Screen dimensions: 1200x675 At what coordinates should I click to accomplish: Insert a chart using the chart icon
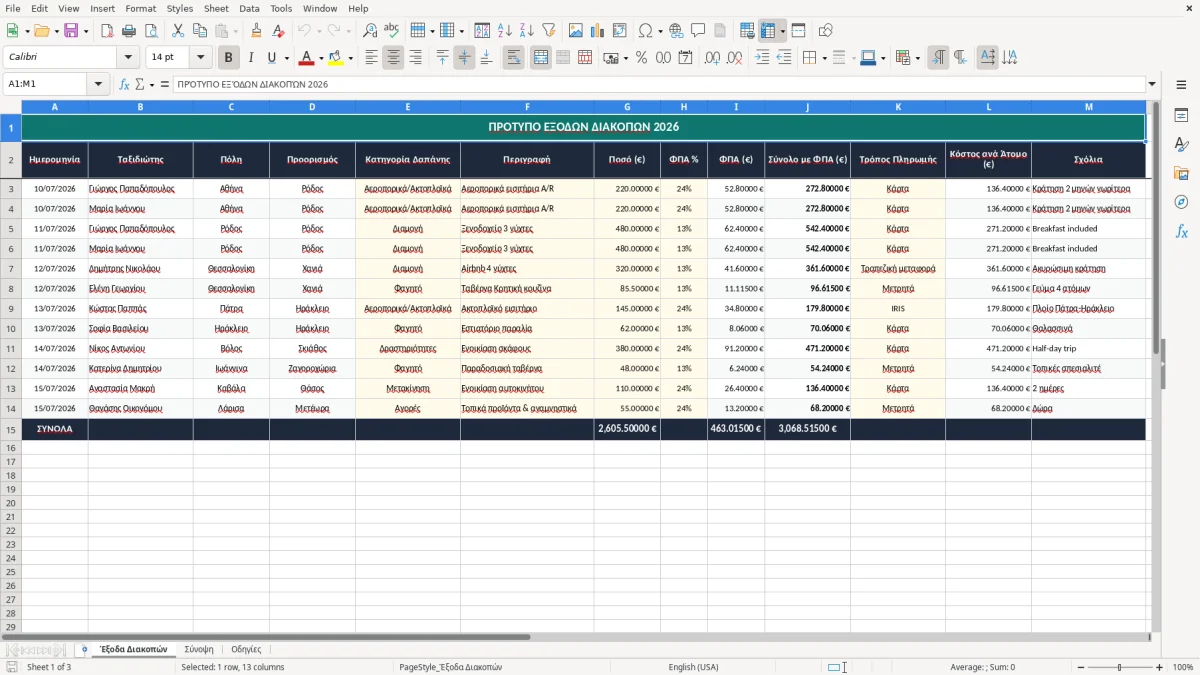coord(598,31)
